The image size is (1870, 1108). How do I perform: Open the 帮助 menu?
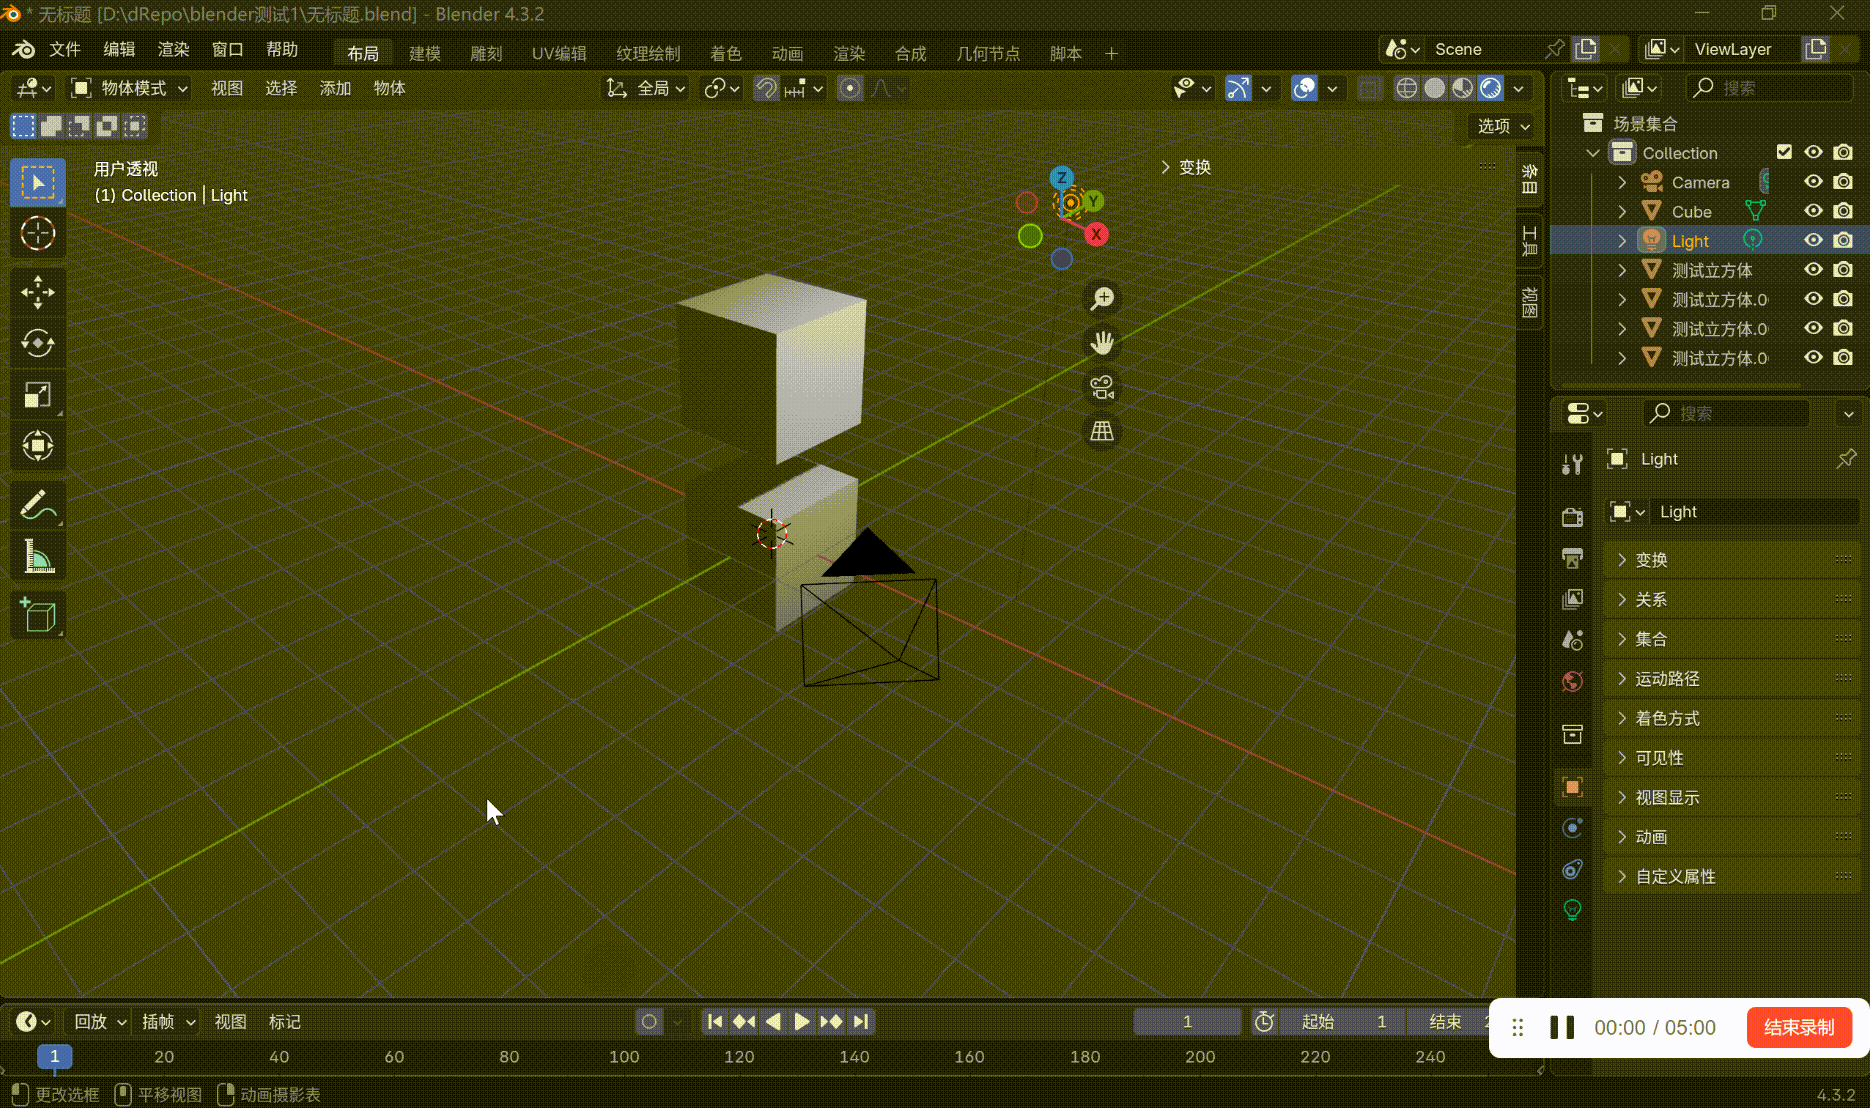[282, 49]
